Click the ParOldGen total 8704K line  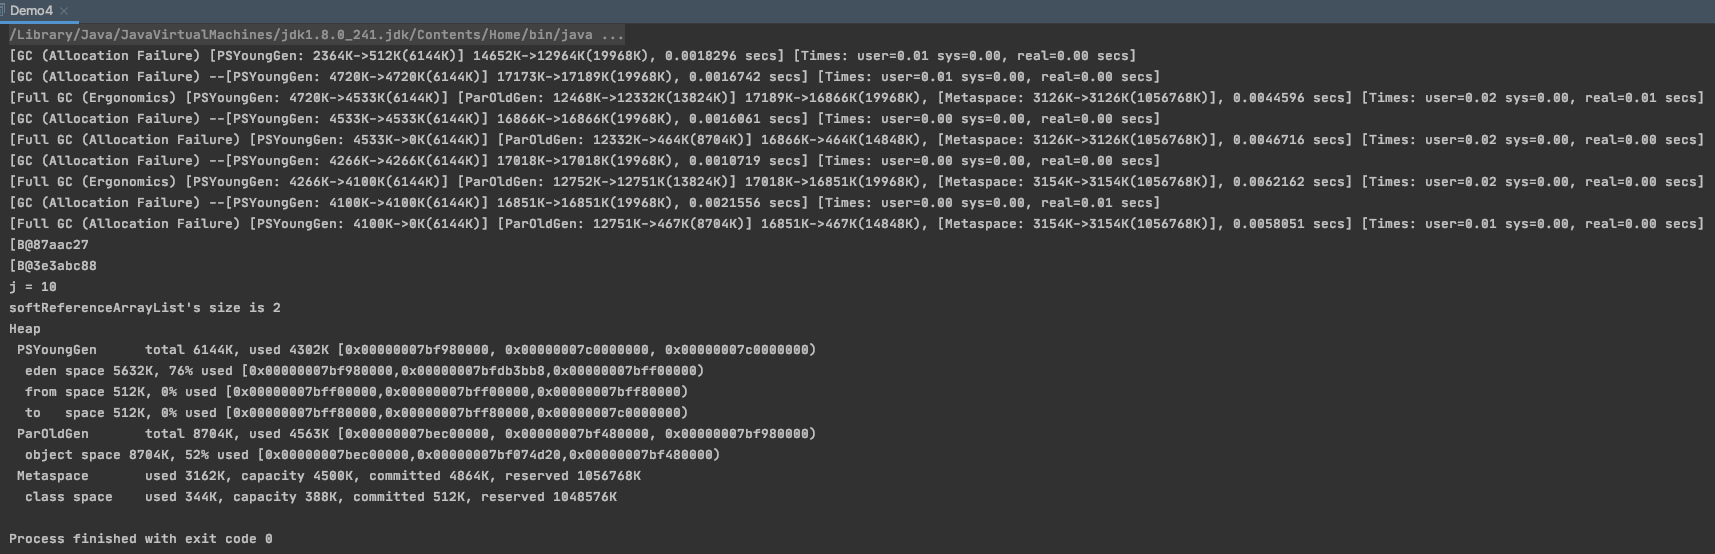(415, 434)
